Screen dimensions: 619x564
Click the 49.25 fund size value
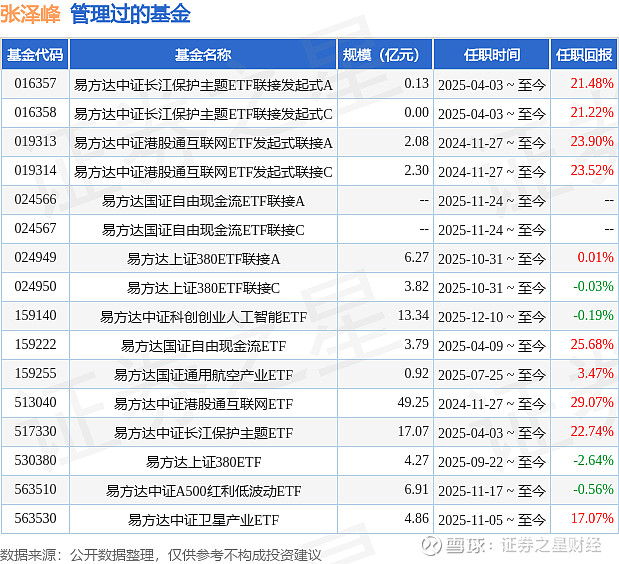coord(413,403)
